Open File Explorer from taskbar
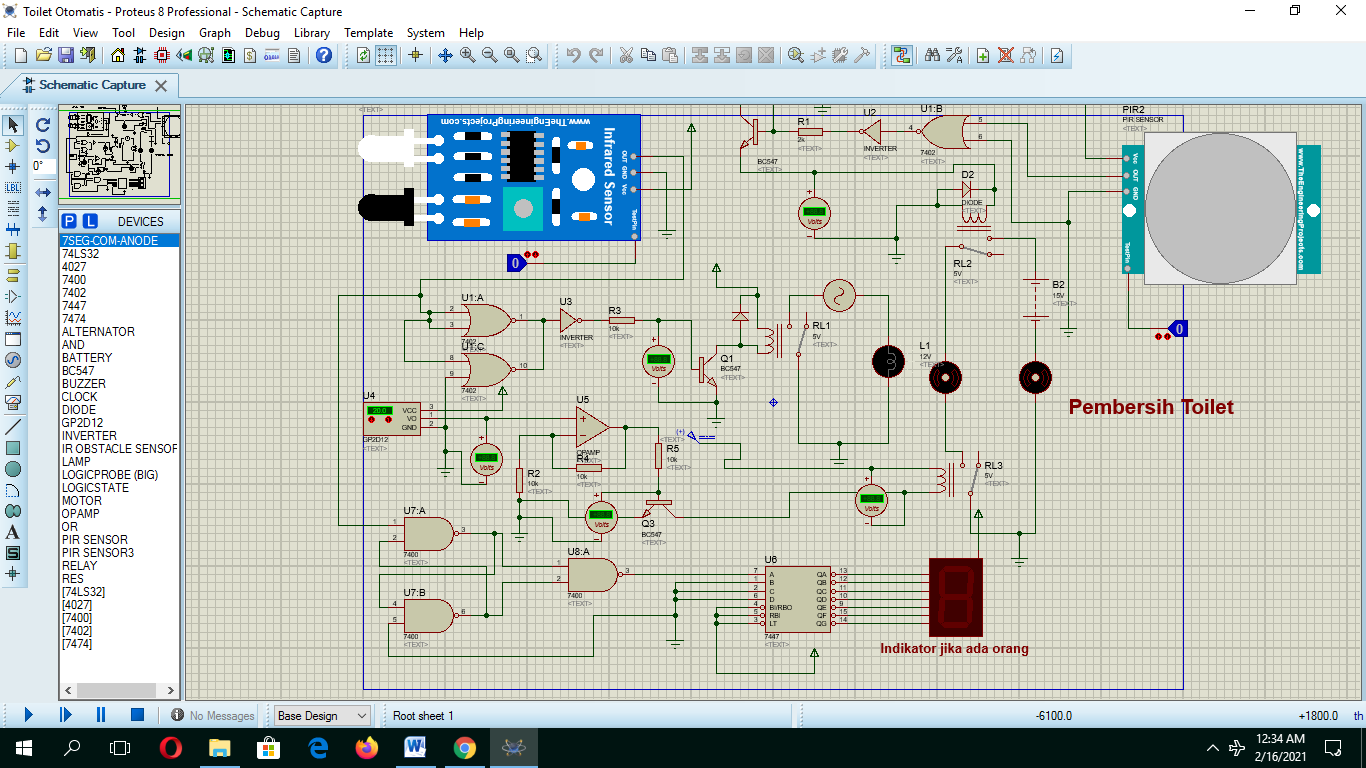The width and height of the screenshot is (1366, 768). pos(220,747)
